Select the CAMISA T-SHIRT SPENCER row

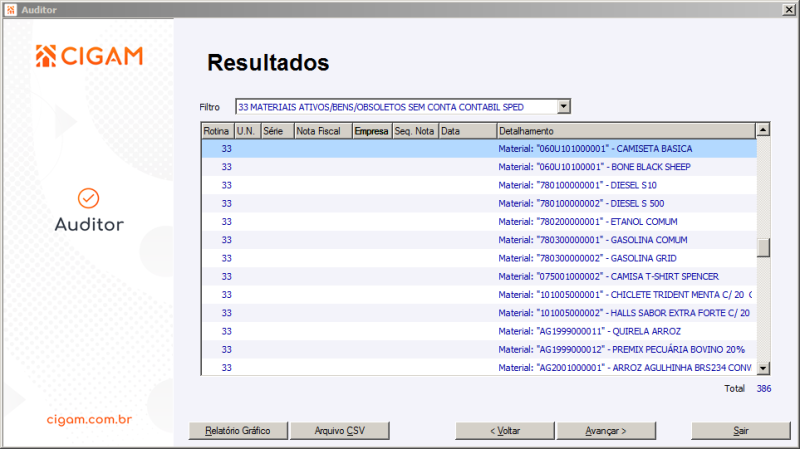click(479, 277)
